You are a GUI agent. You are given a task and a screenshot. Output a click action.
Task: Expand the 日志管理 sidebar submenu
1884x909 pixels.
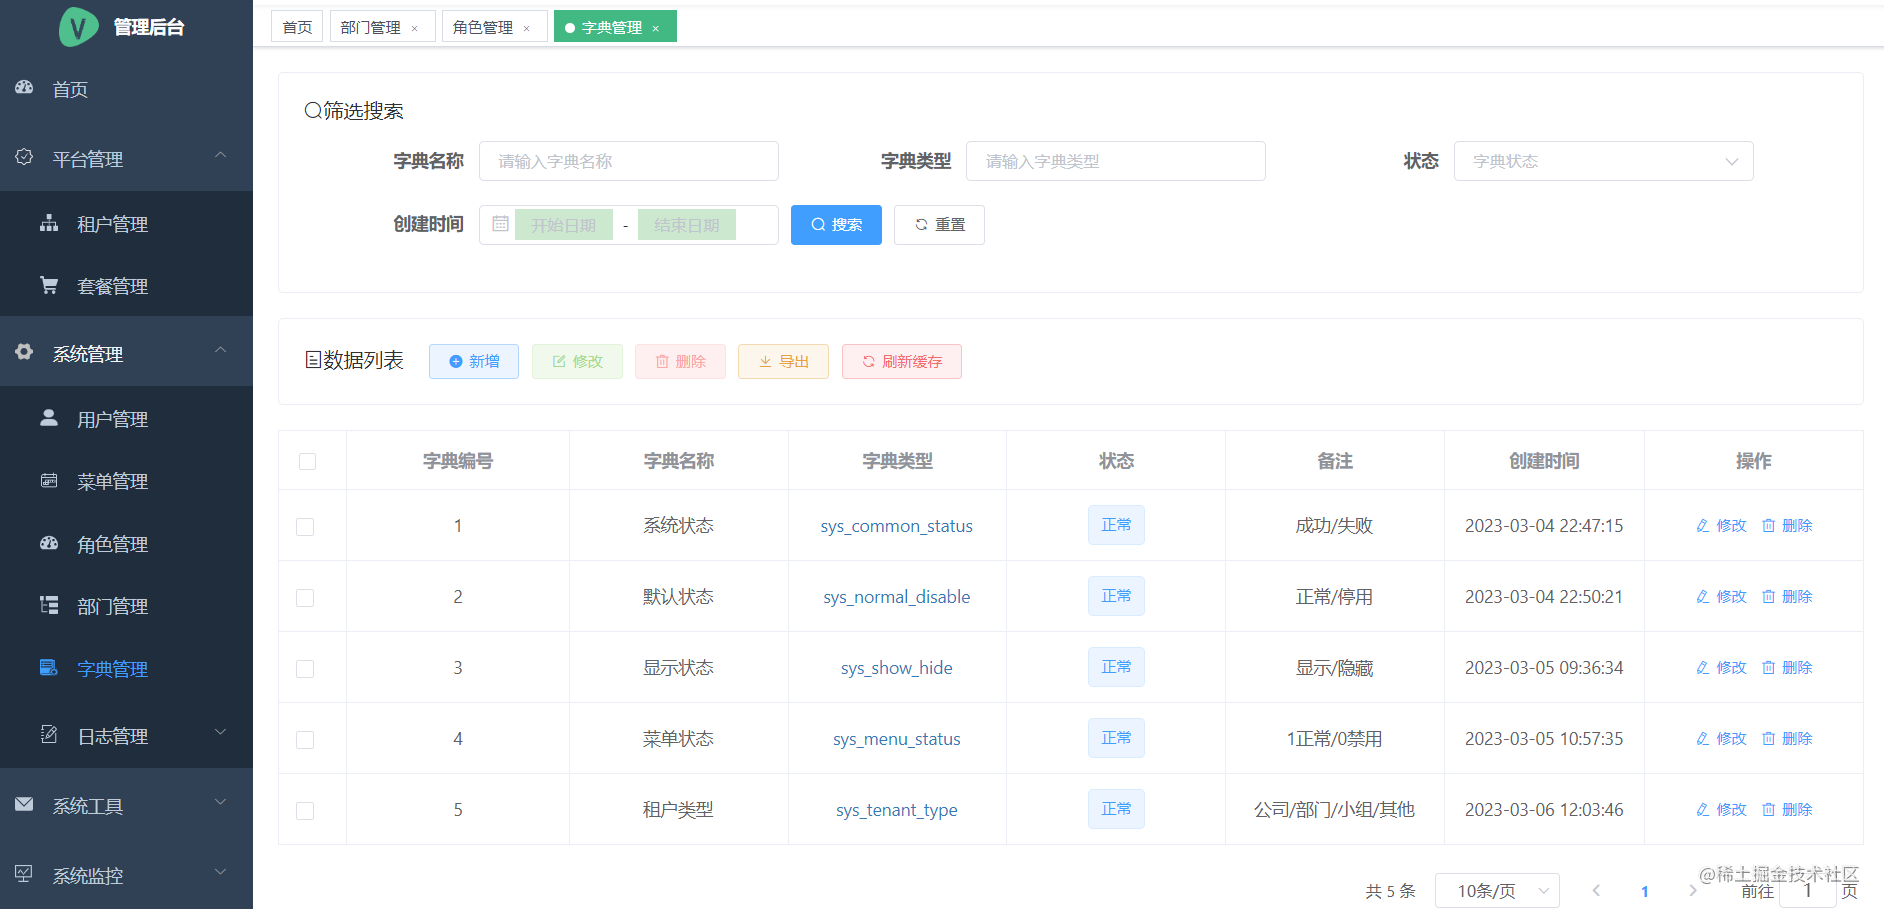(x=126, y=735)
